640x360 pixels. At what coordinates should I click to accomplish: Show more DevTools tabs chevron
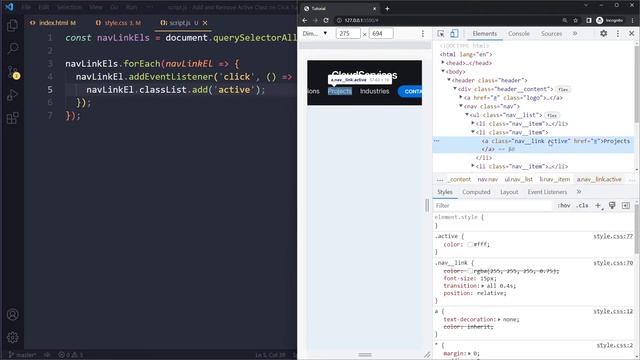[575, 34]
